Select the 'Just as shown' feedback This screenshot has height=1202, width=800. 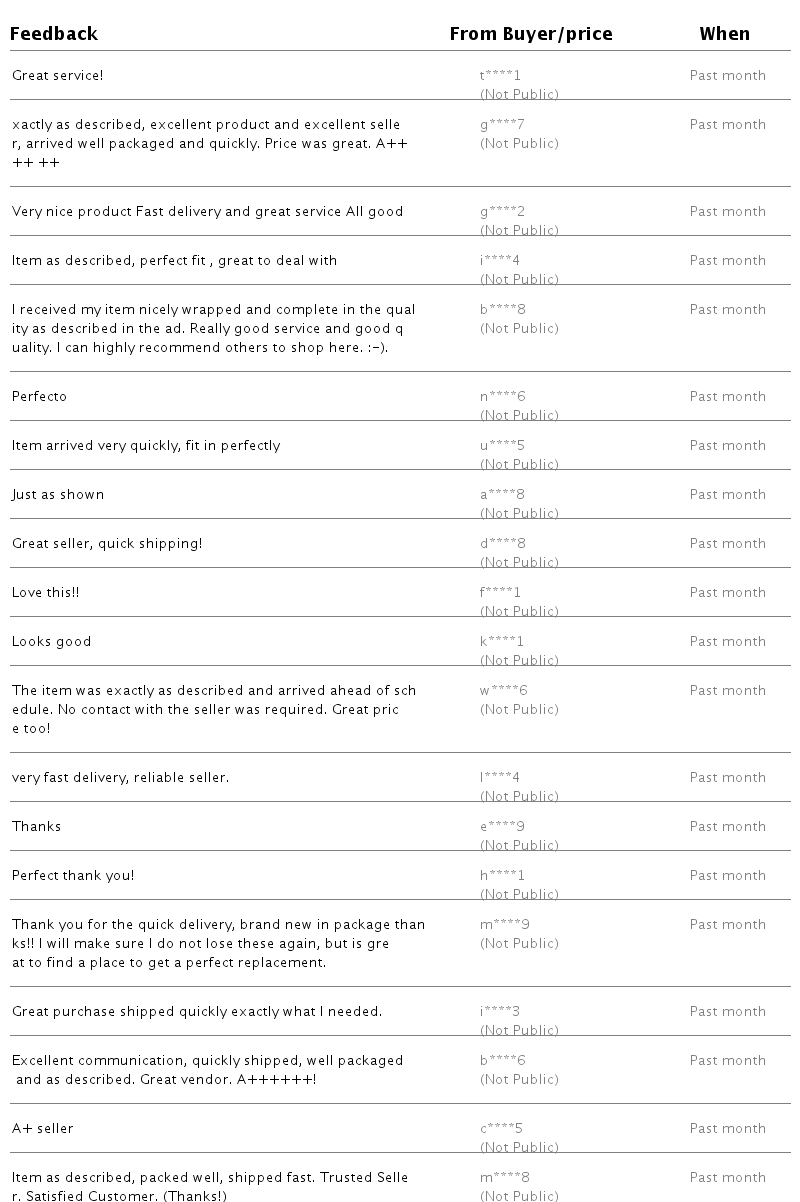(58, 494)
